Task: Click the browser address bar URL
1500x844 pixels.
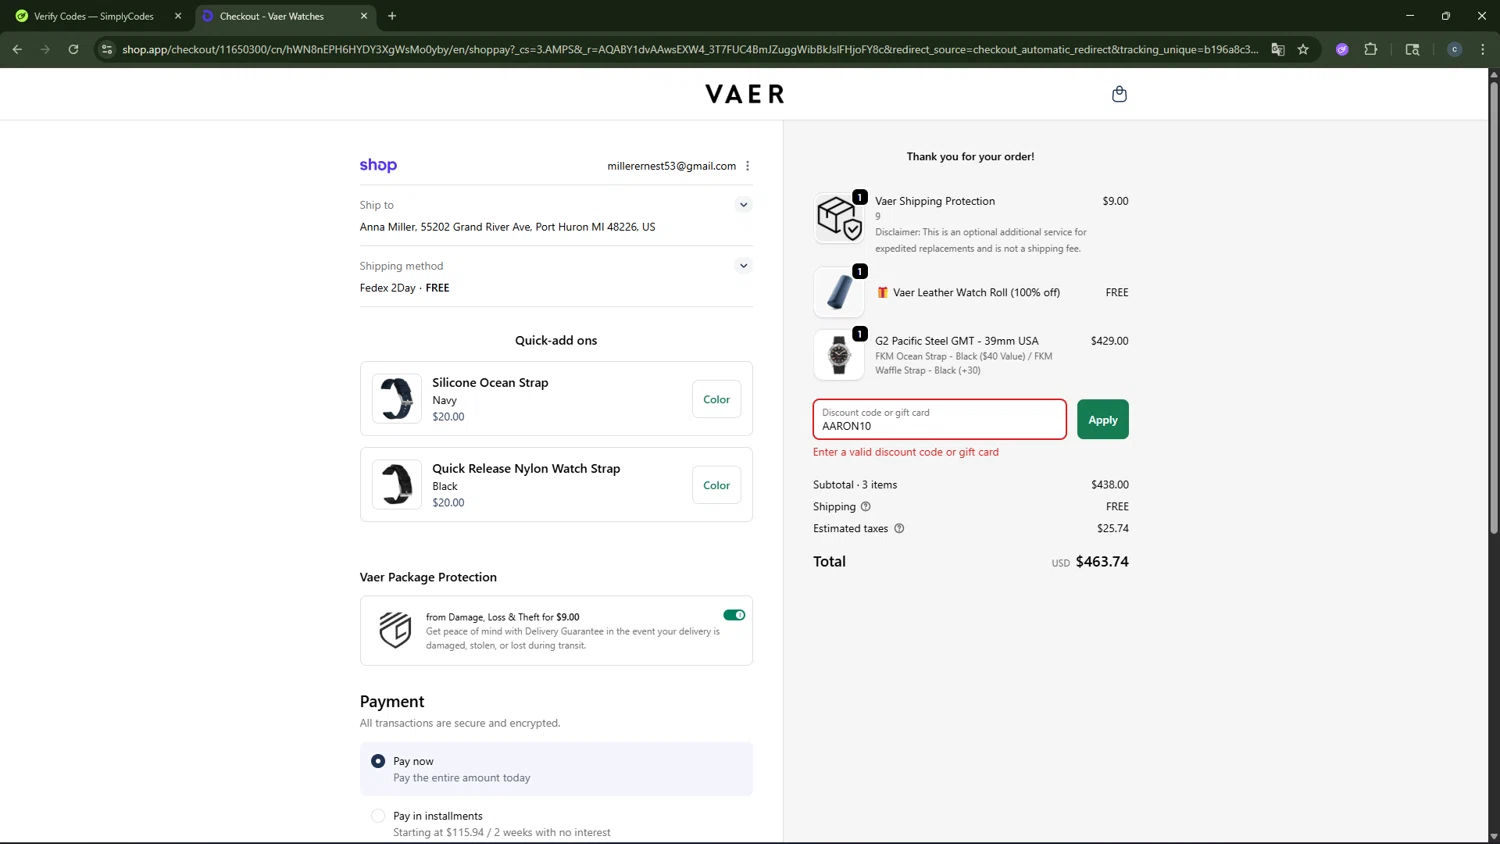Action: click(x=690, y=49)
